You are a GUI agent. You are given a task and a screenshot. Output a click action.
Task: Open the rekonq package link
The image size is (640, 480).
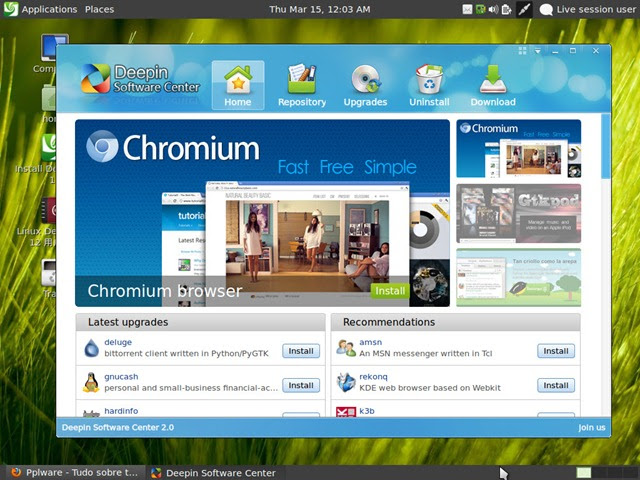tap(373, 376)
